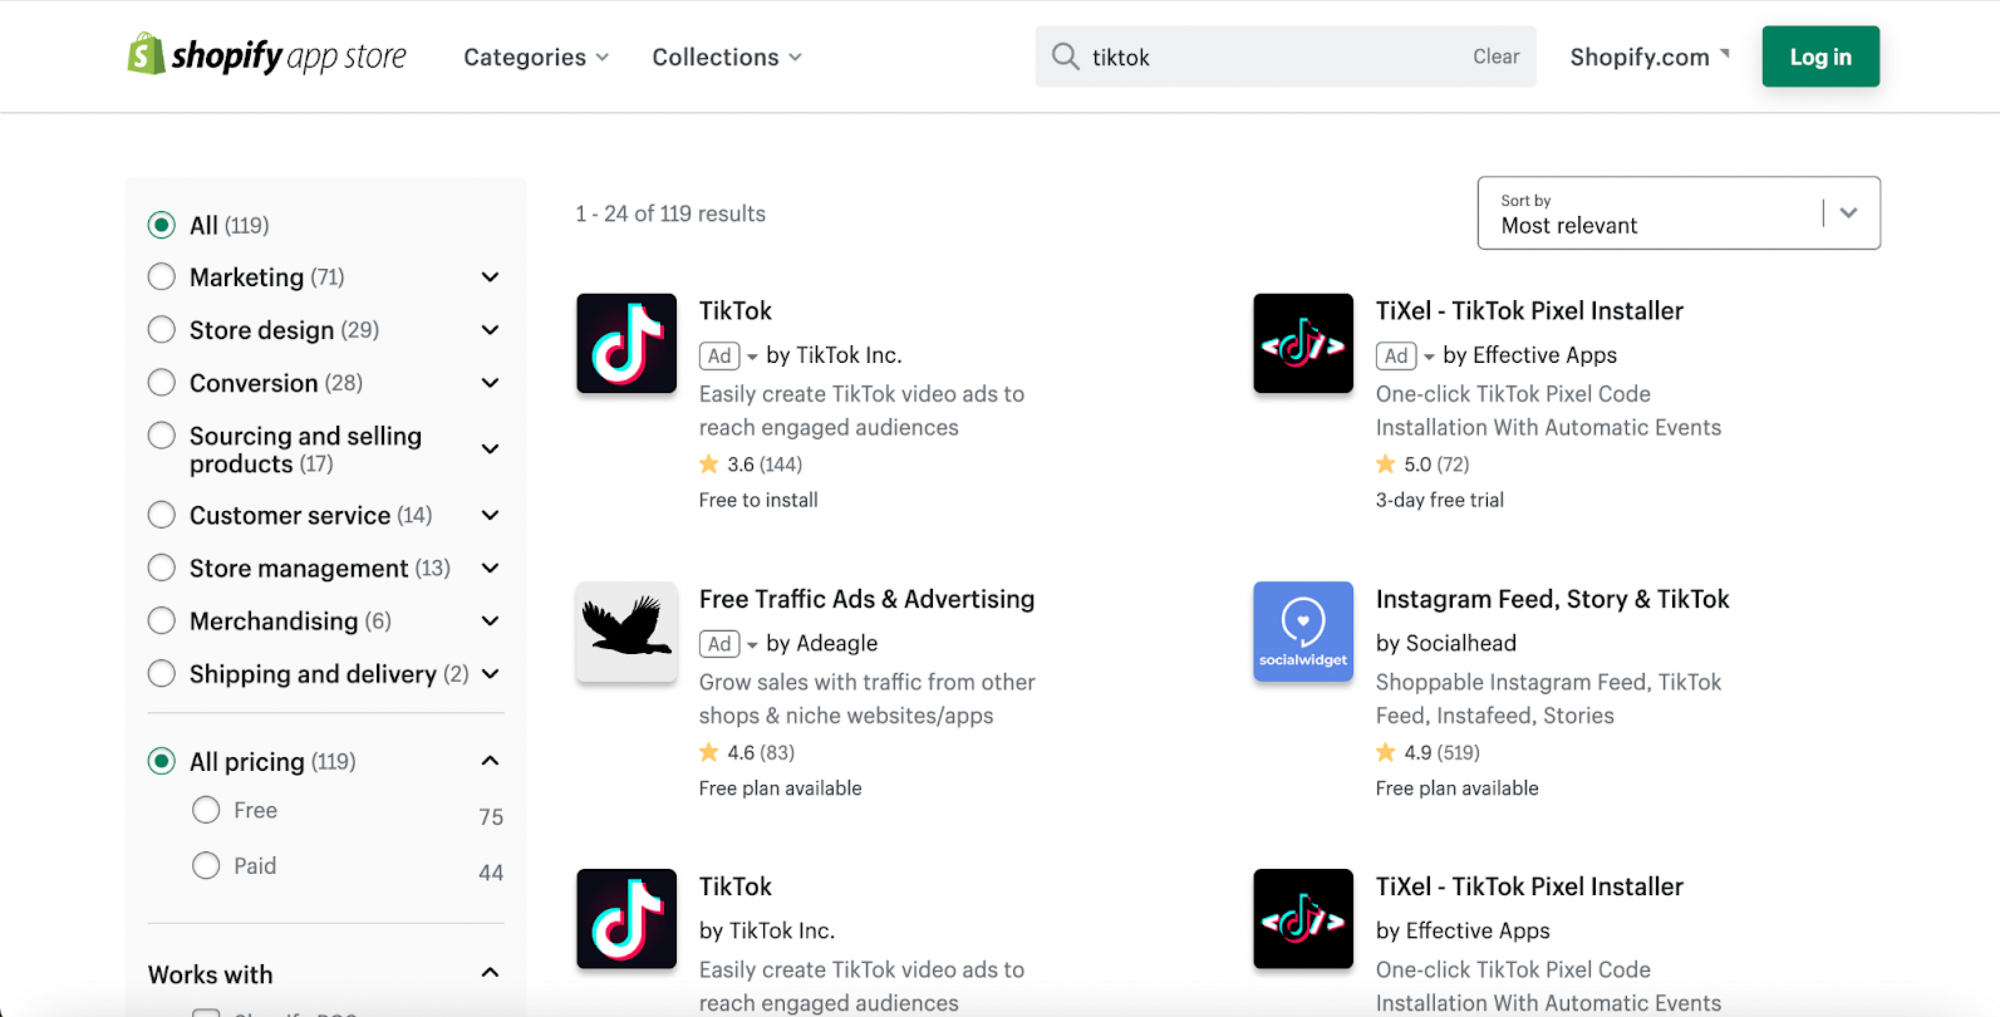Image resolution: width=2000 pixels, height=1017 pixels.
Task: Click the Log in button
Action: [1820, 57]
